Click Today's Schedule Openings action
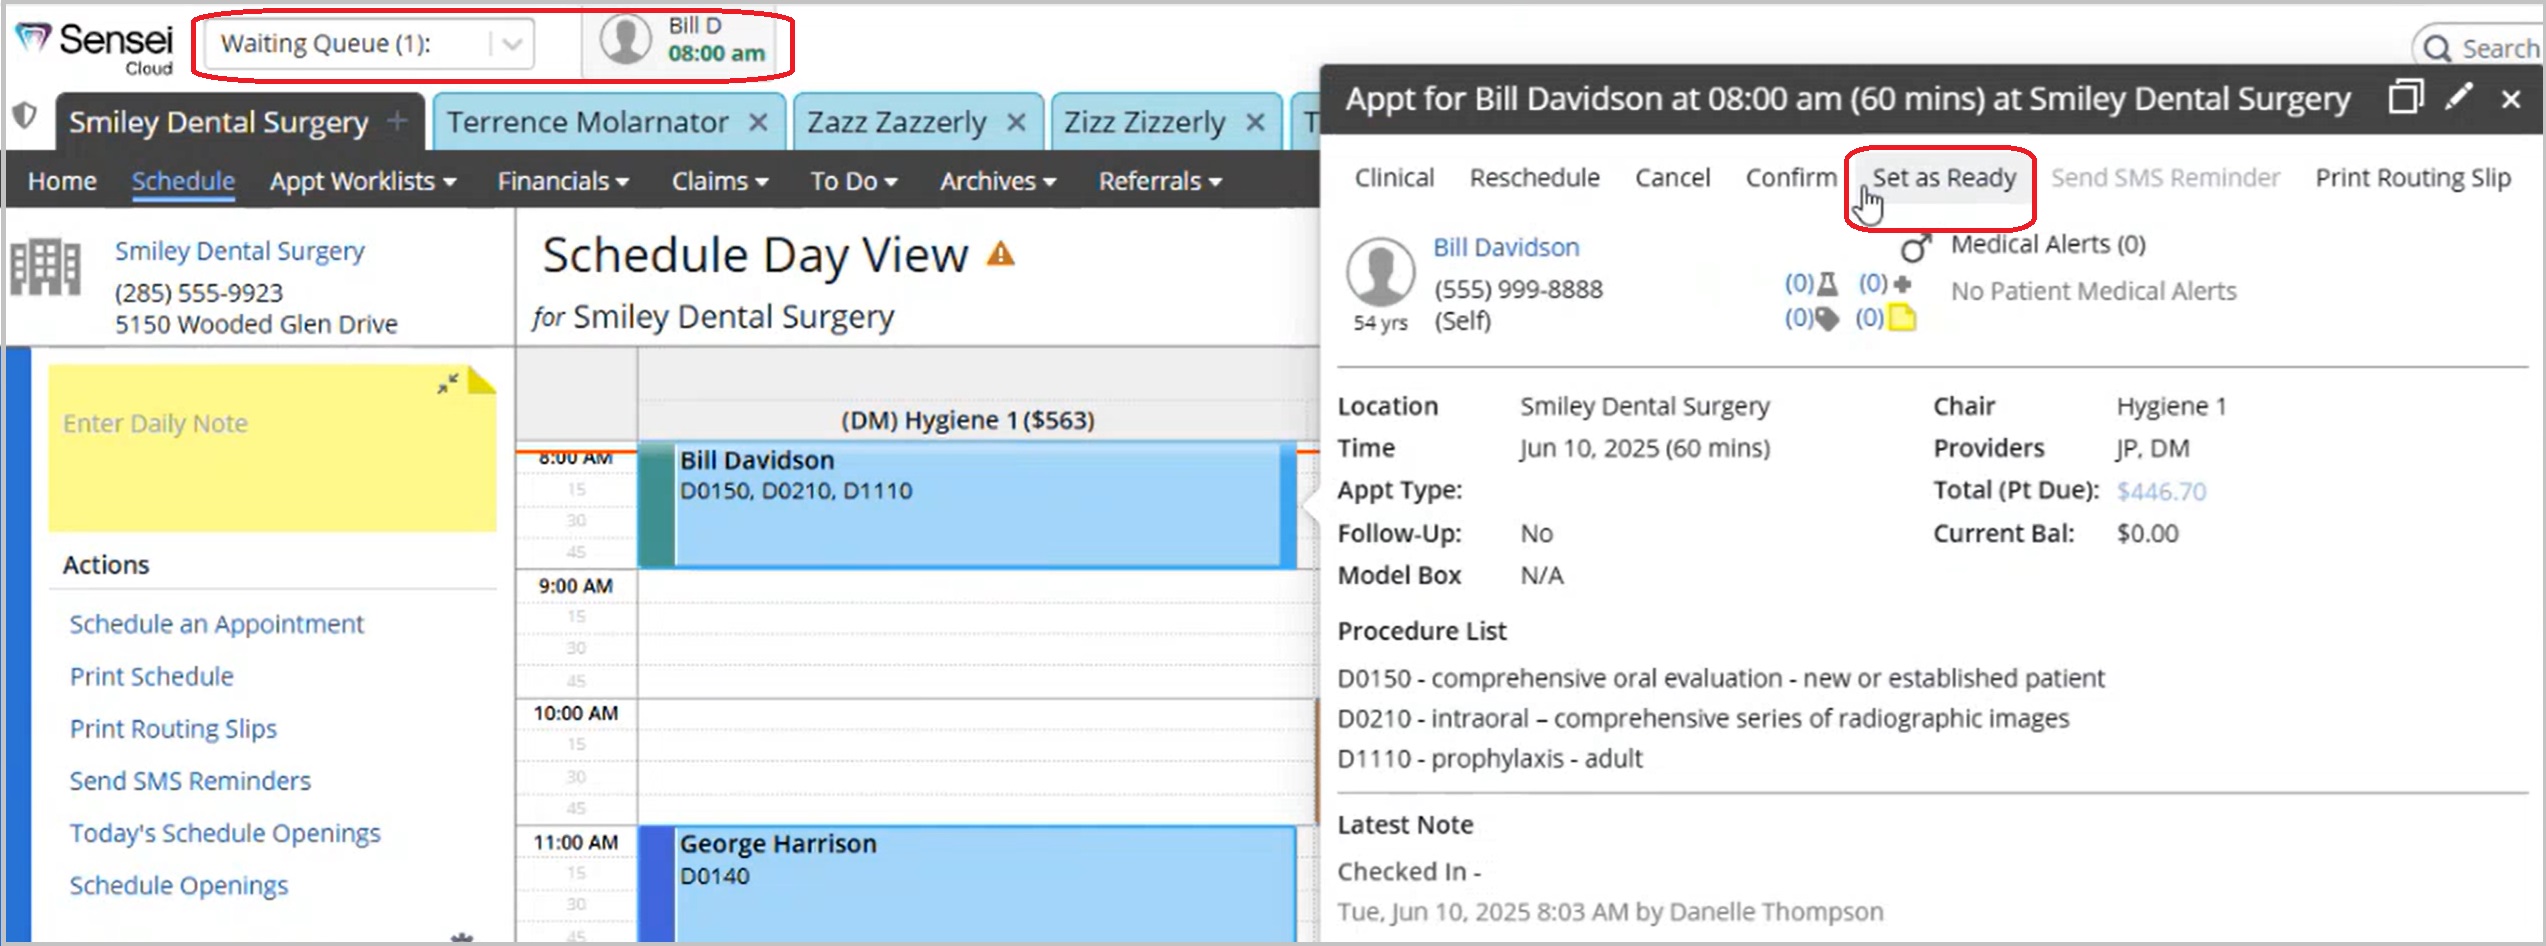 (x=225, y=833)
